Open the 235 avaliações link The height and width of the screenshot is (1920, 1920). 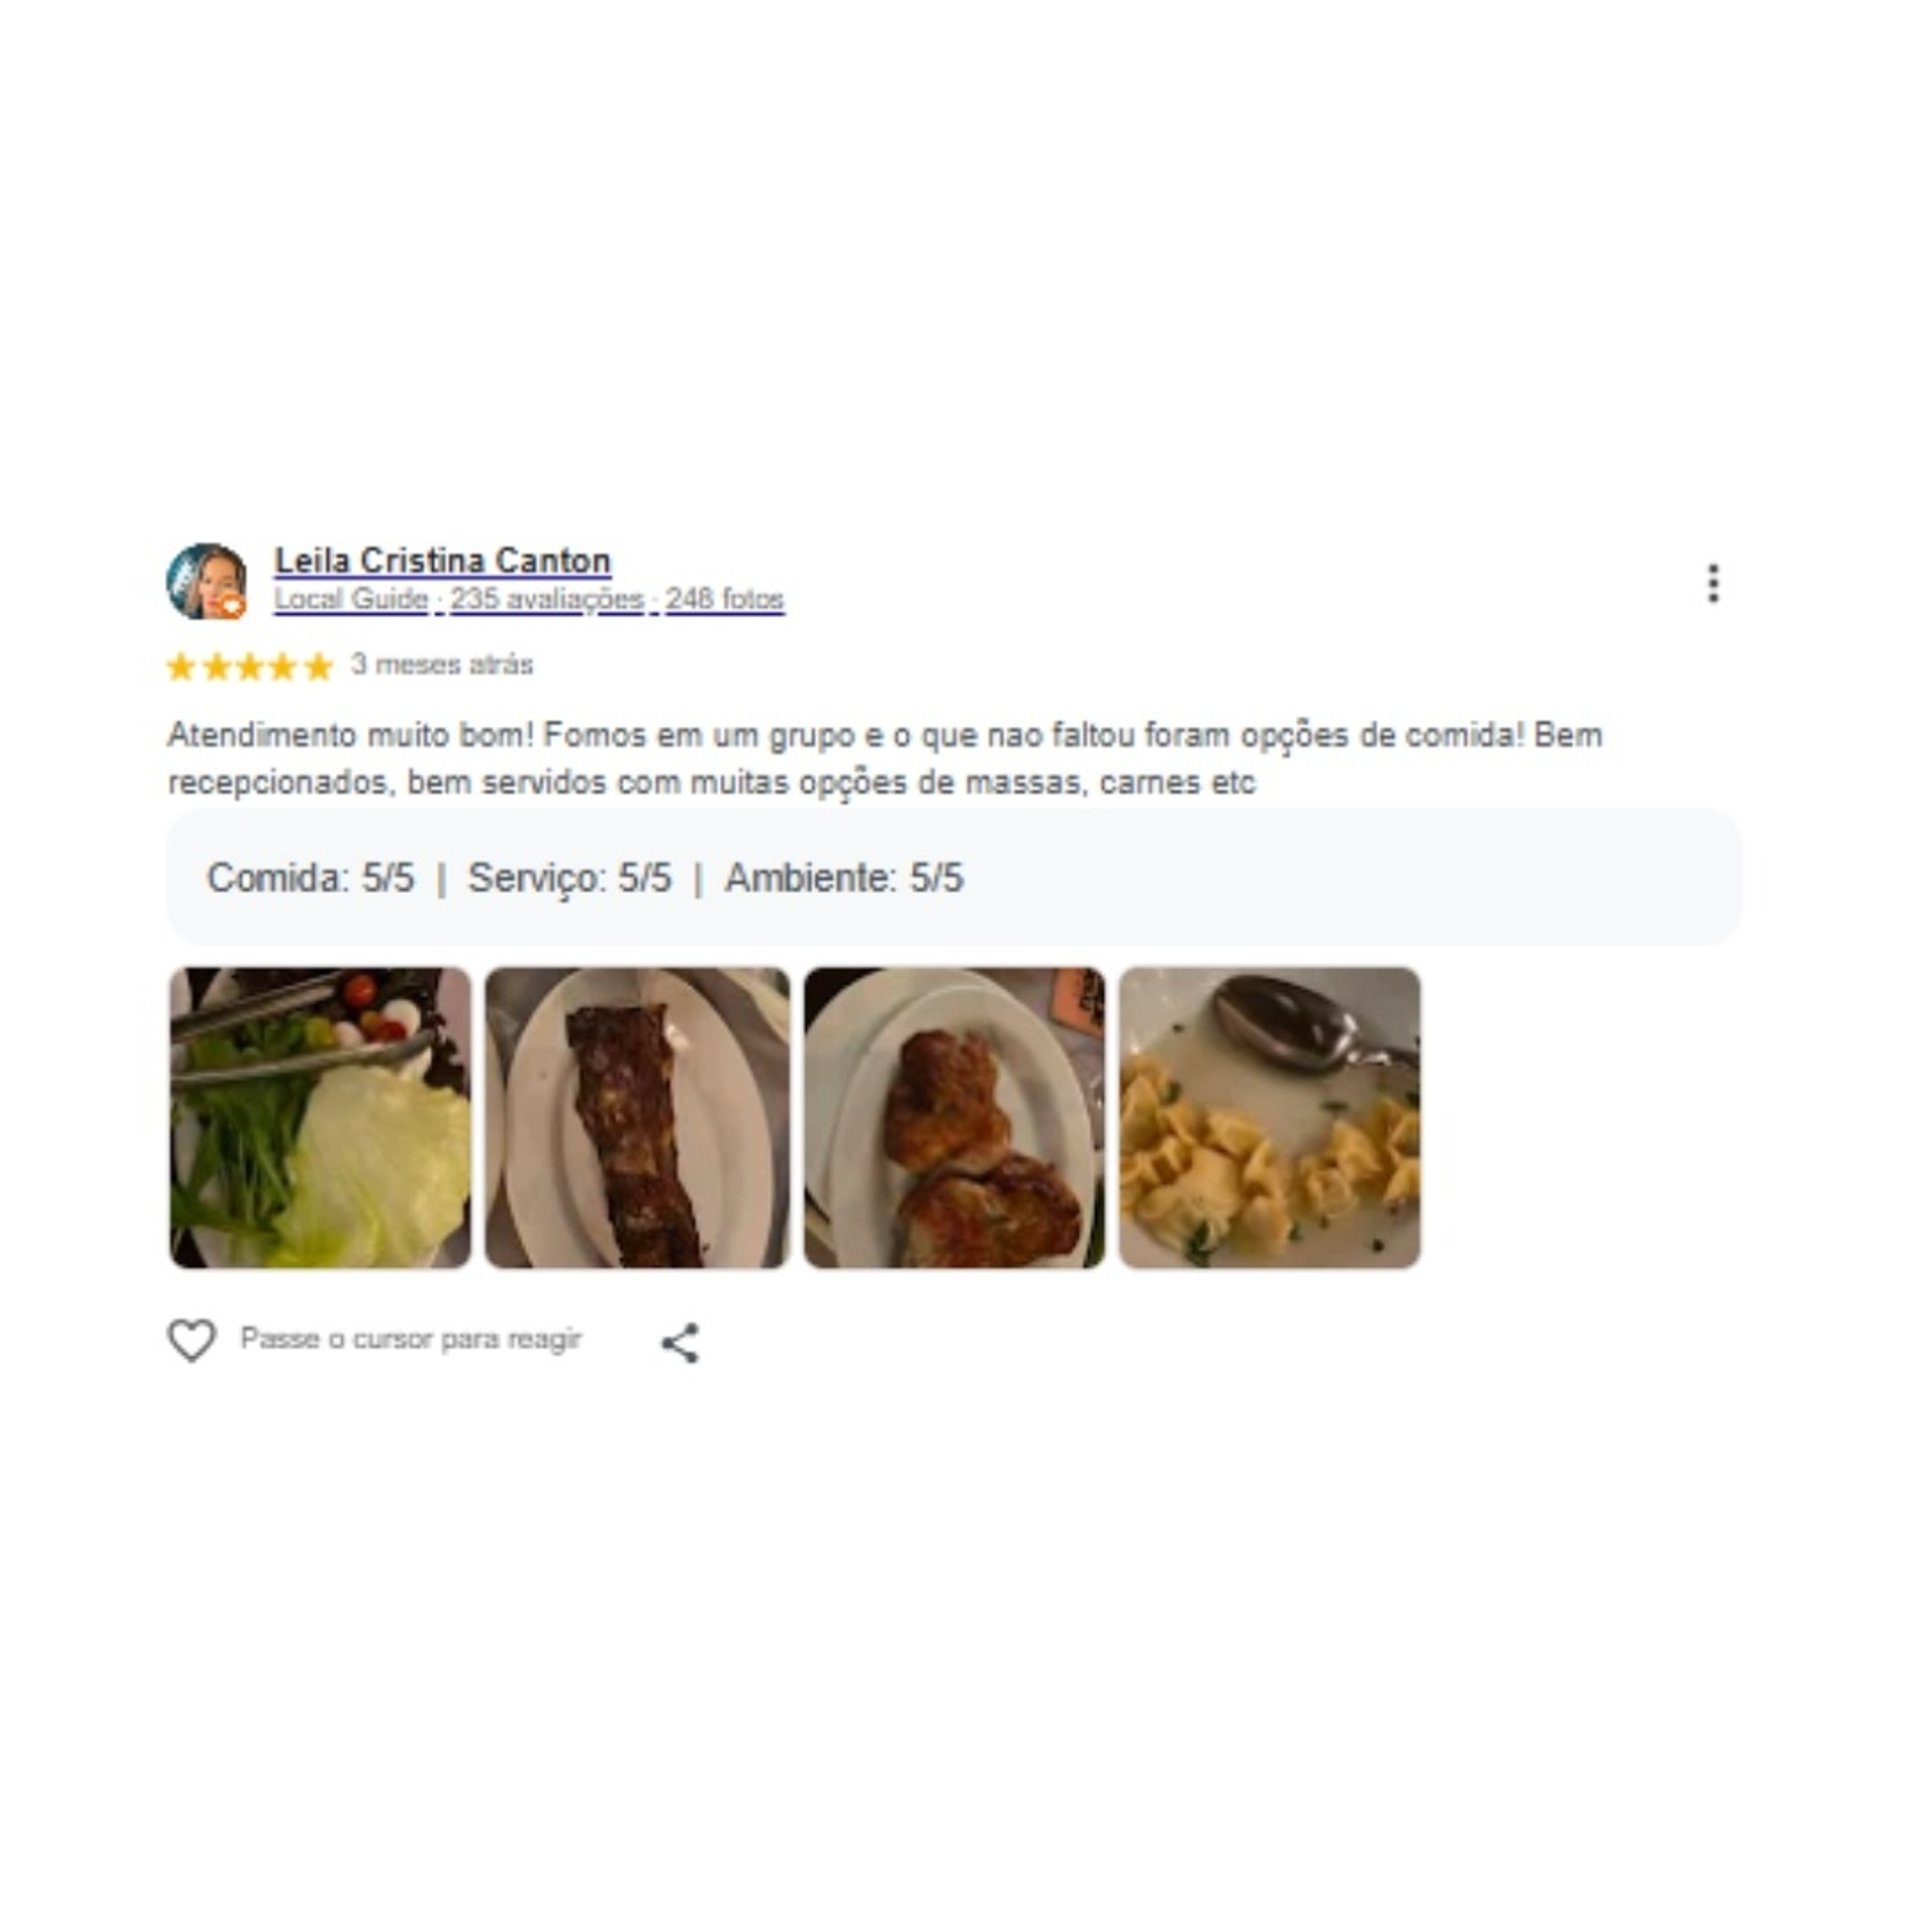point(546,599)
